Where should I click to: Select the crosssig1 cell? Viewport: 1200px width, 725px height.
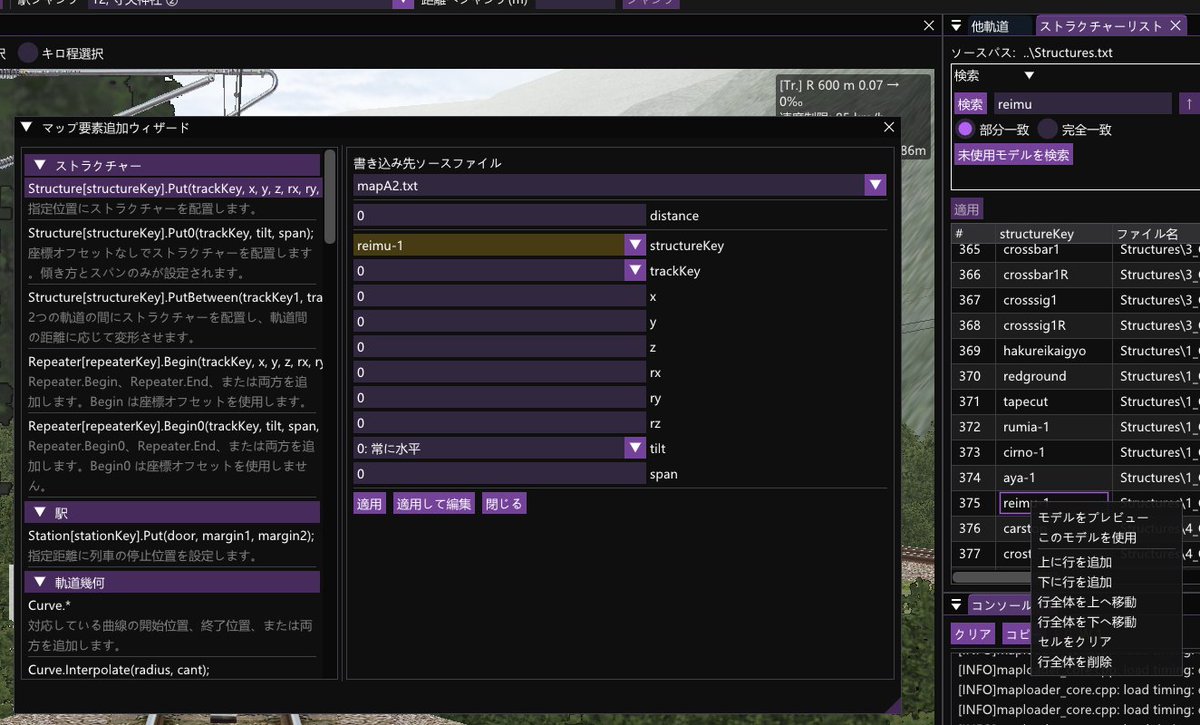tap(1053, 299)
